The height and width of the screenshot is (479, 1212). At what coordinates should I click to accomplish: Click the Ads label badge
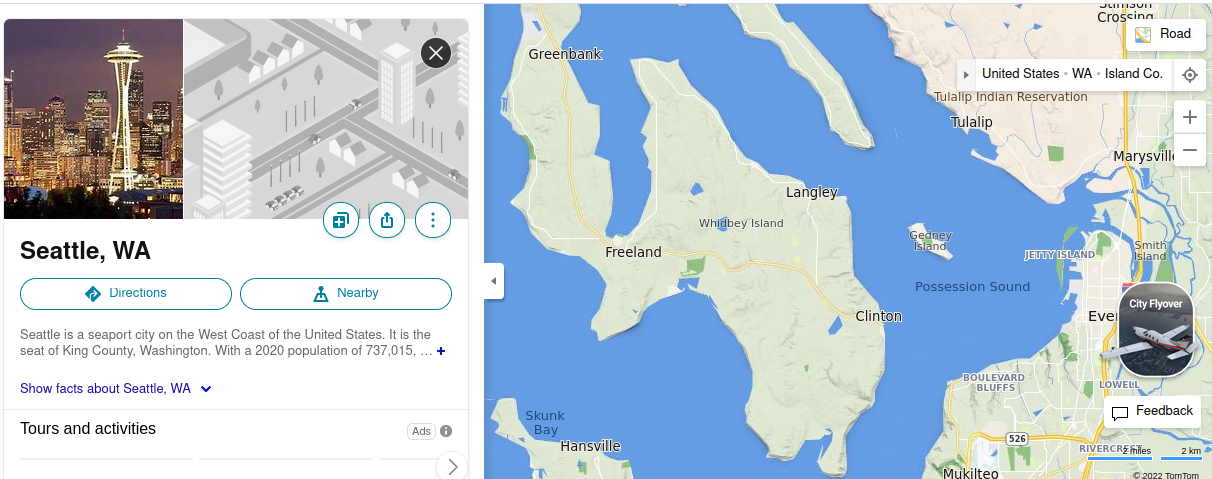click(x=421, y=431)
